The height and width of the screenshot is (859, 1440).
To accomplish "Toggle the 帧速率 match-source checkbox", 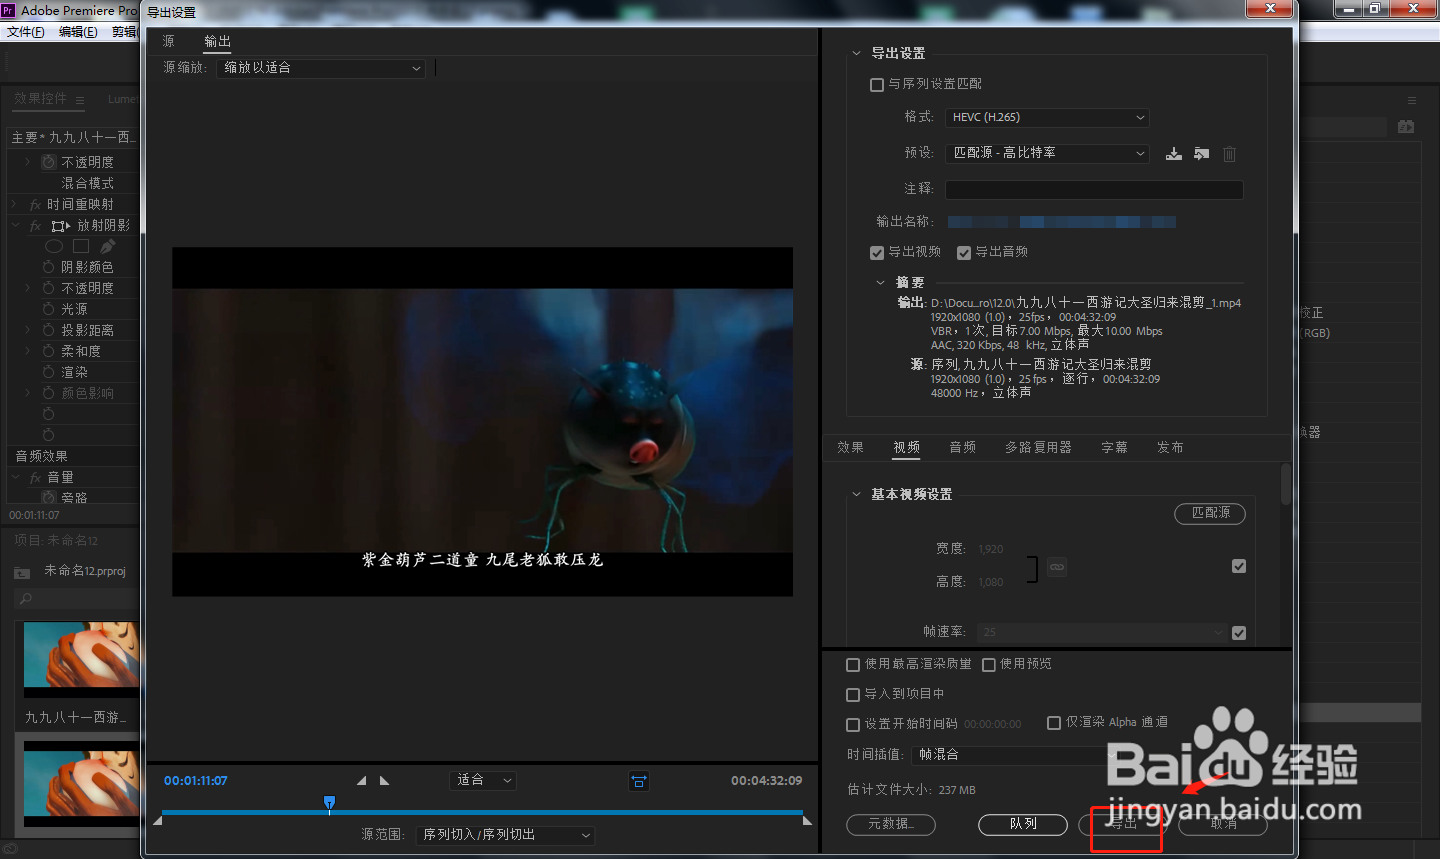I will click(1239, 633).
